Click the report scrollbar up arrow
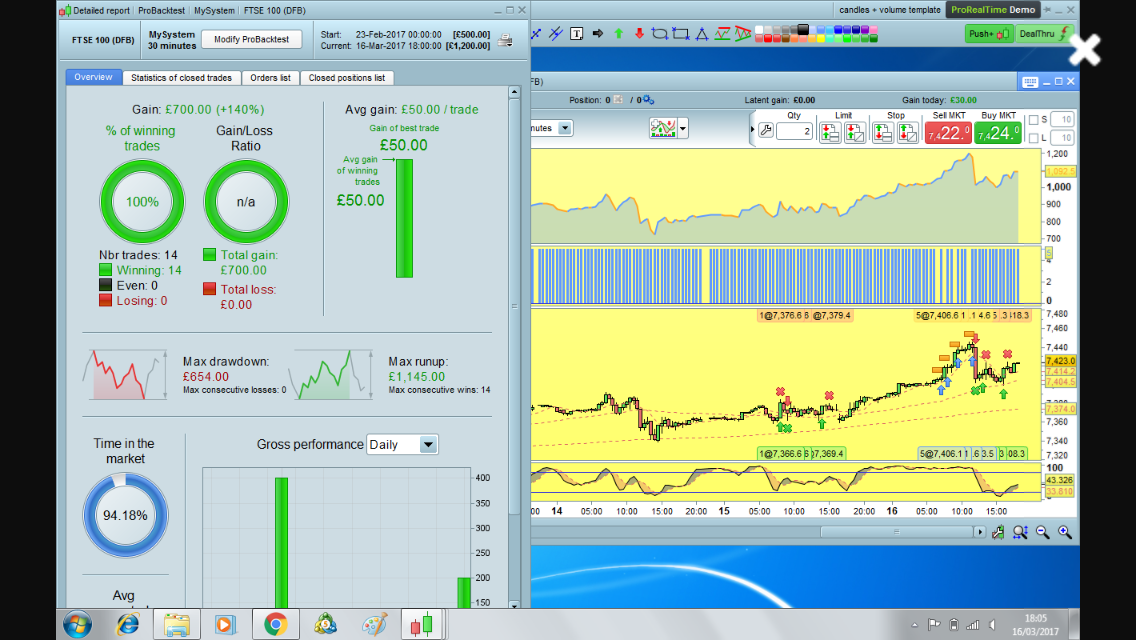Image resolution: width=1136 pixels, height=640 pixels. 514,92
